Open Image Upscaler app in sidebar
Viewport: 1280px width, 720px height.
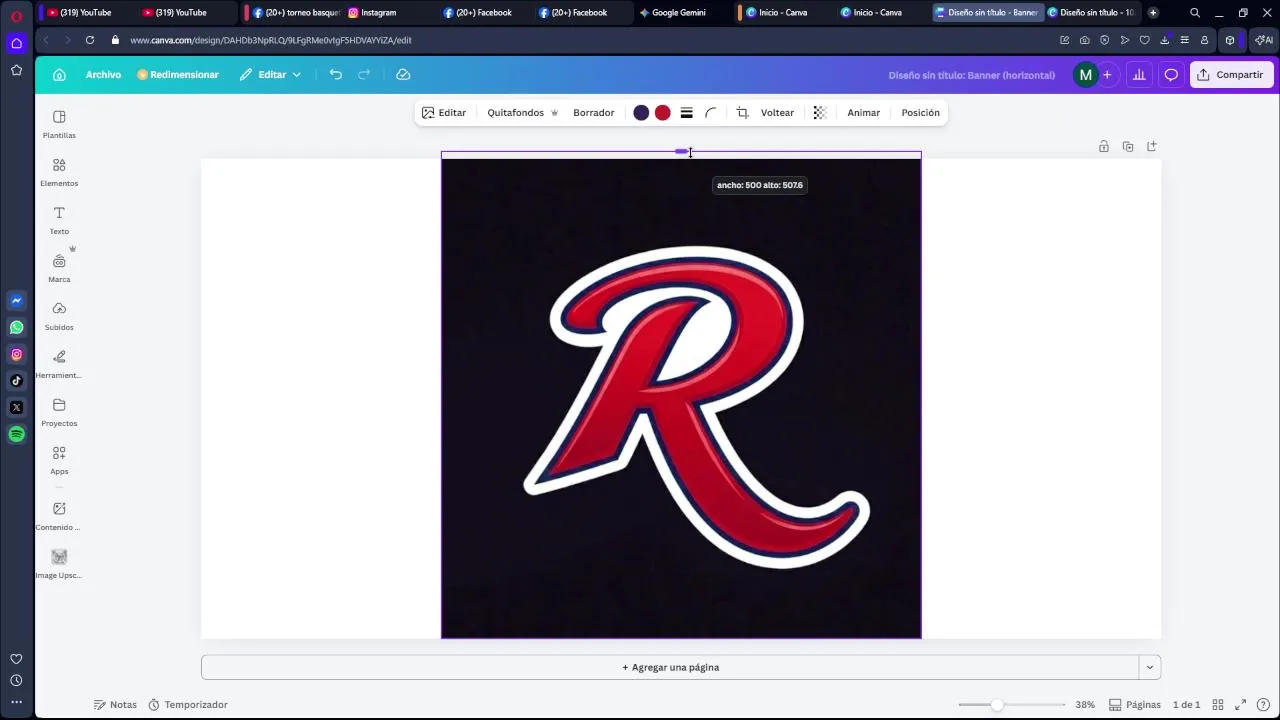[x=59, y=564]
